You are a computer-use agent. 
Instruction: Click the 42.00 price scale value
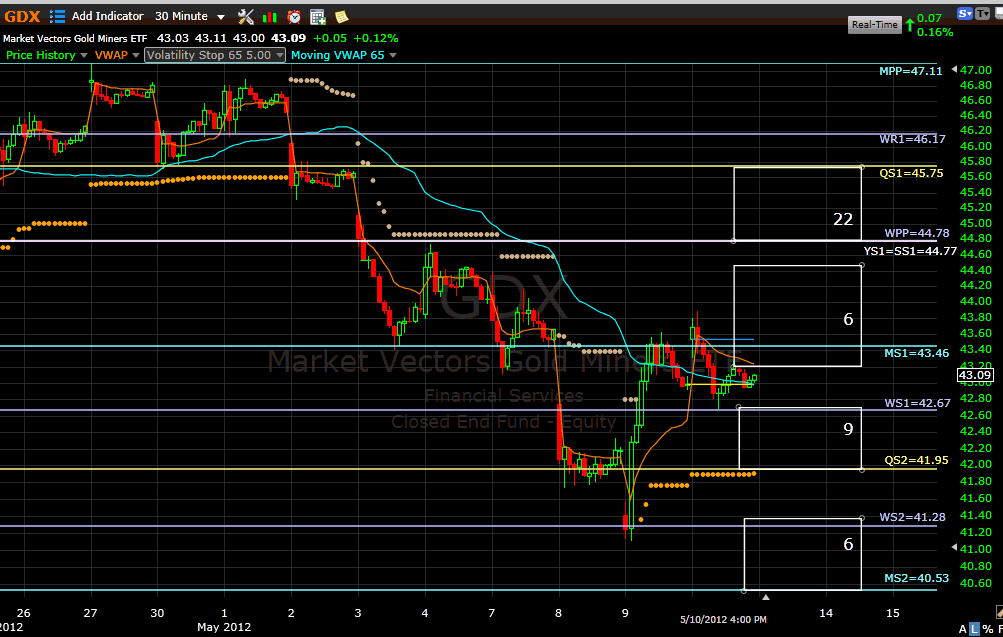point(975,464)
